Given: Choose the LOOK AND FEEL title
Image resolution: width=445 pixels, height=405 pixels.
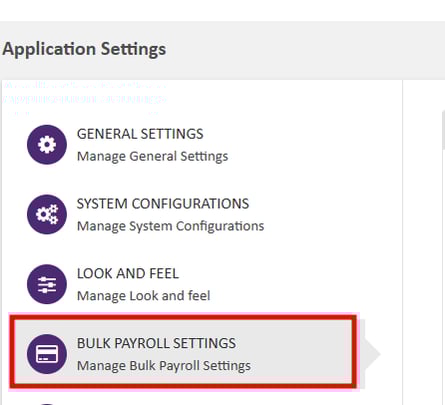Looking at the screenshot, I should (128, 274).
